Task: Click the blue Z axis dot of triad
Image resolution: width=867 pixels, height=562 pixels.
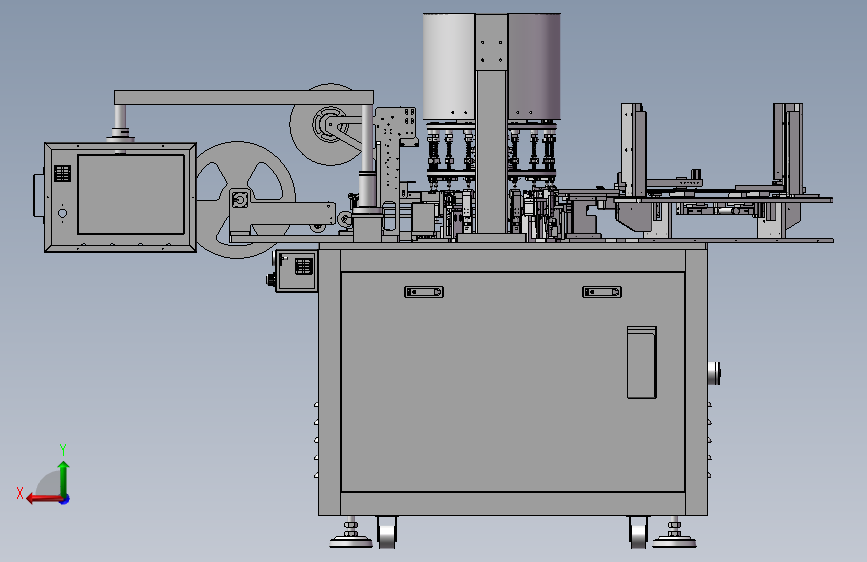Action: click(65, 499)
